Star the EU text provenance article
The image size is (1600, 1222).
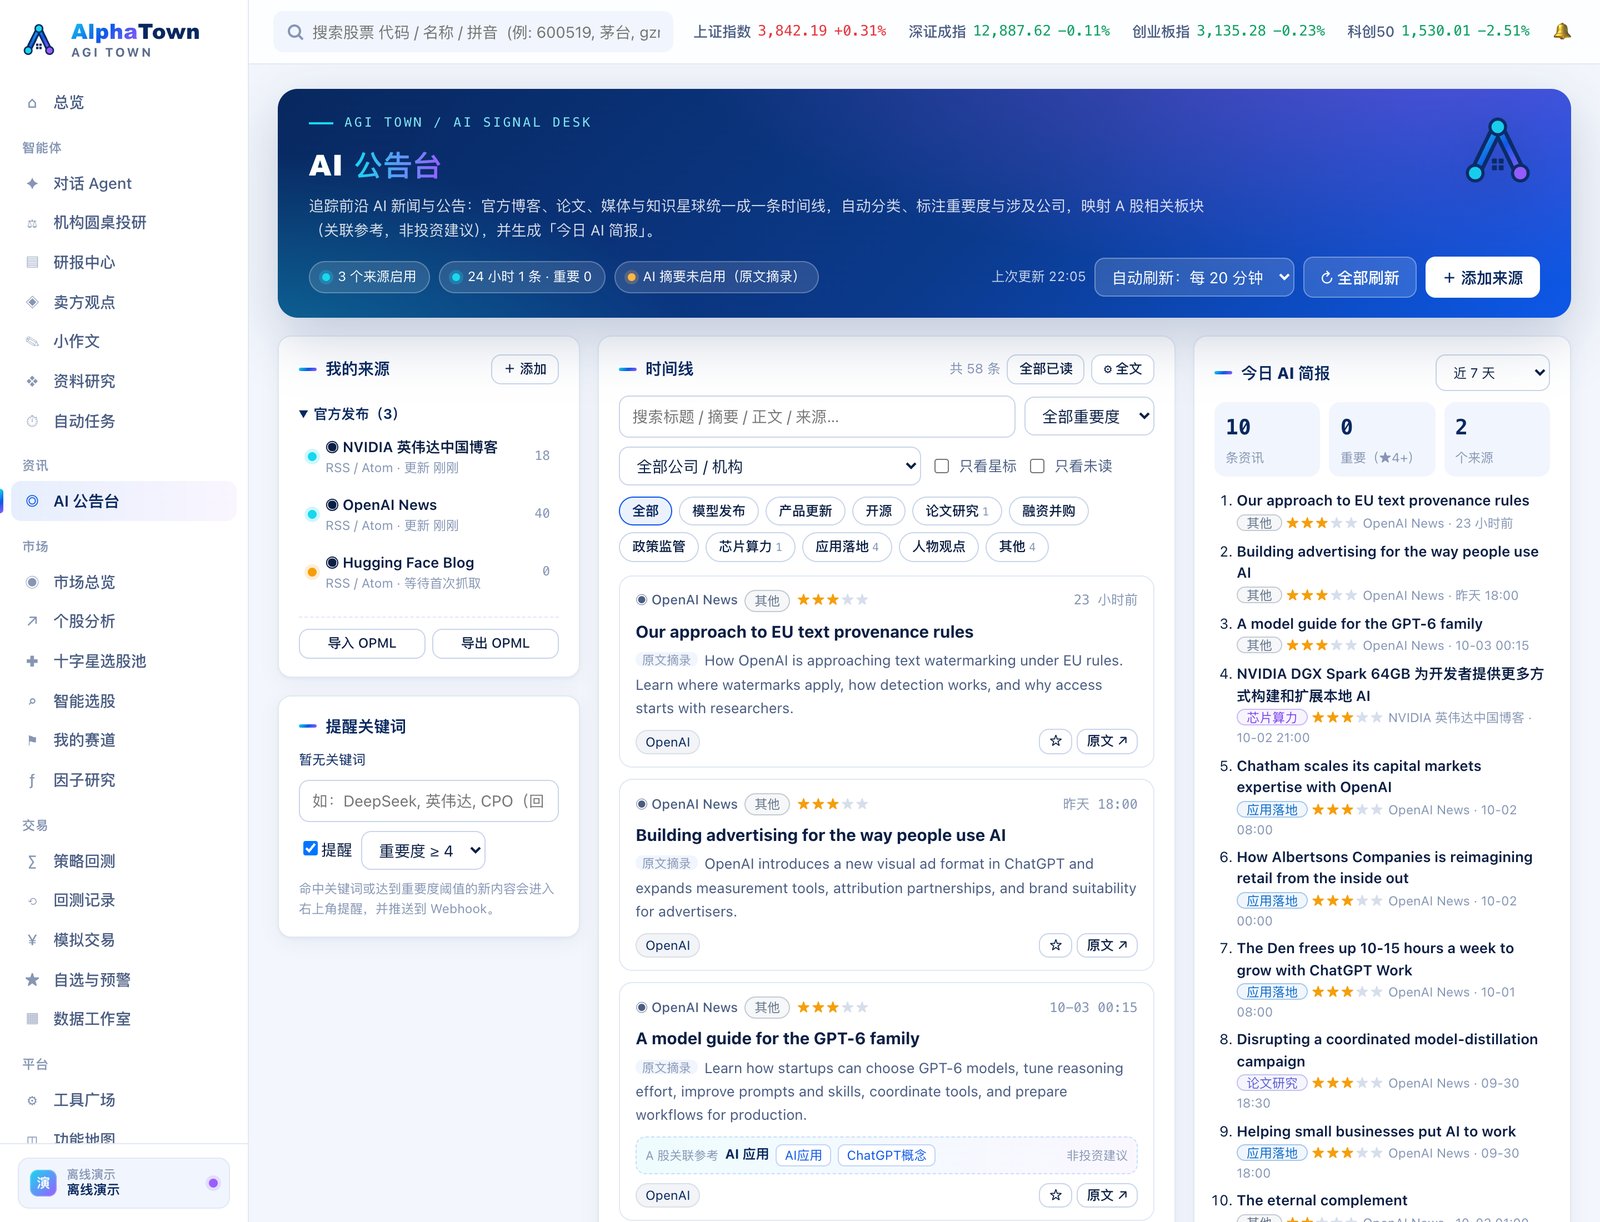1055,741
